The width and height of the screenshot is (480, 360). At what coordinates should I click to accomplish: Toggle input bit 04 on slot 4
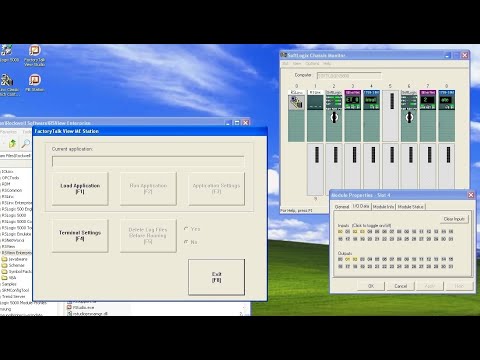coord(370,232)
